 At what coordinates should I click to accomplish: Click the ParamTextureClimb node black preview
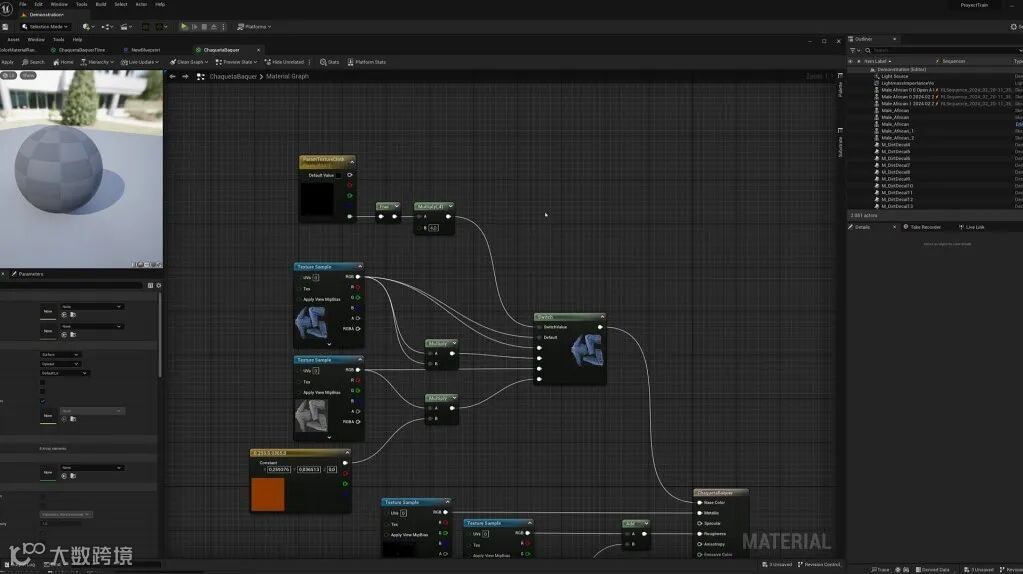(317, 199)
